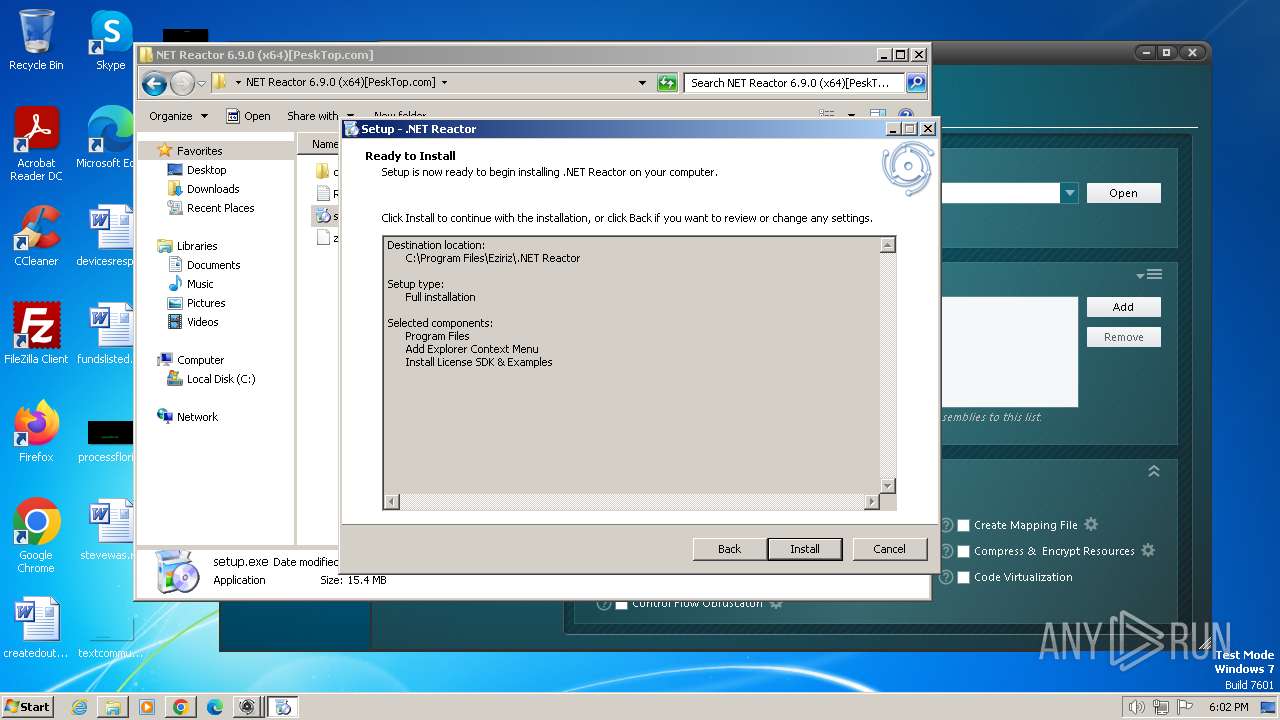This screenshot has height=720, width=1280.
Task: Open the stevewas Word document icon
Action: [108, 530]
